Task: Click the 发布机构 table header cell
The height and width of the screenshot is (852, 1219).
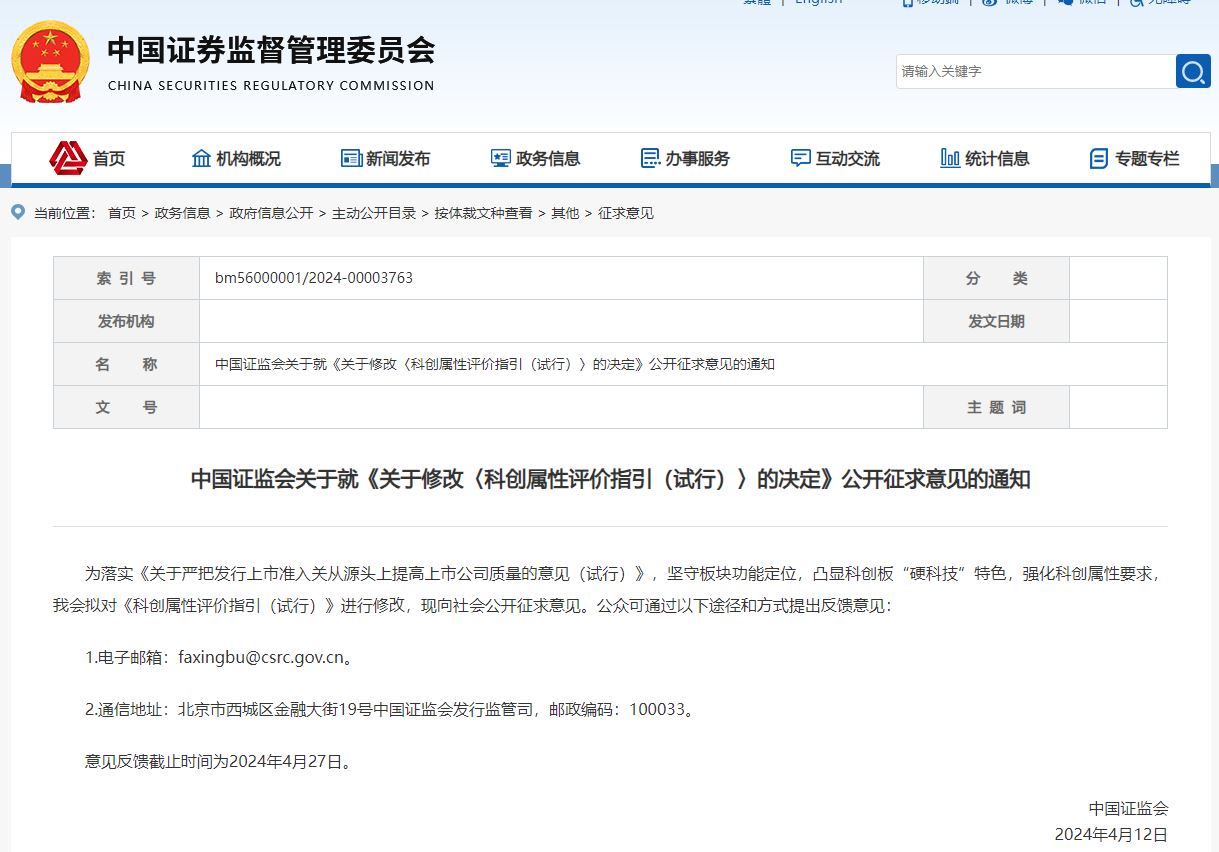Action: [x=126, y=321]
